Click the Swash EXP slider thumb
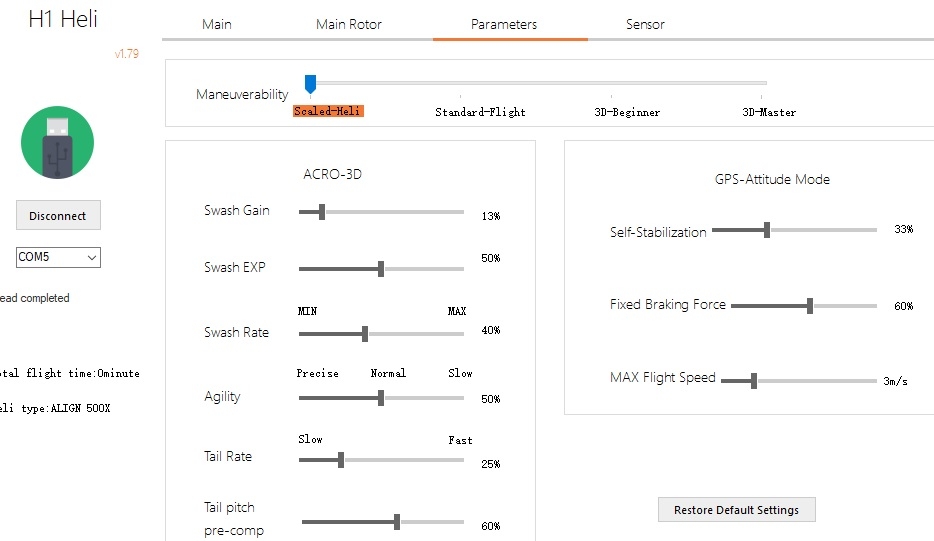Image resolution: width=934 pixels, height=541 pixels. pyautogui.click(x=381, y=269)
